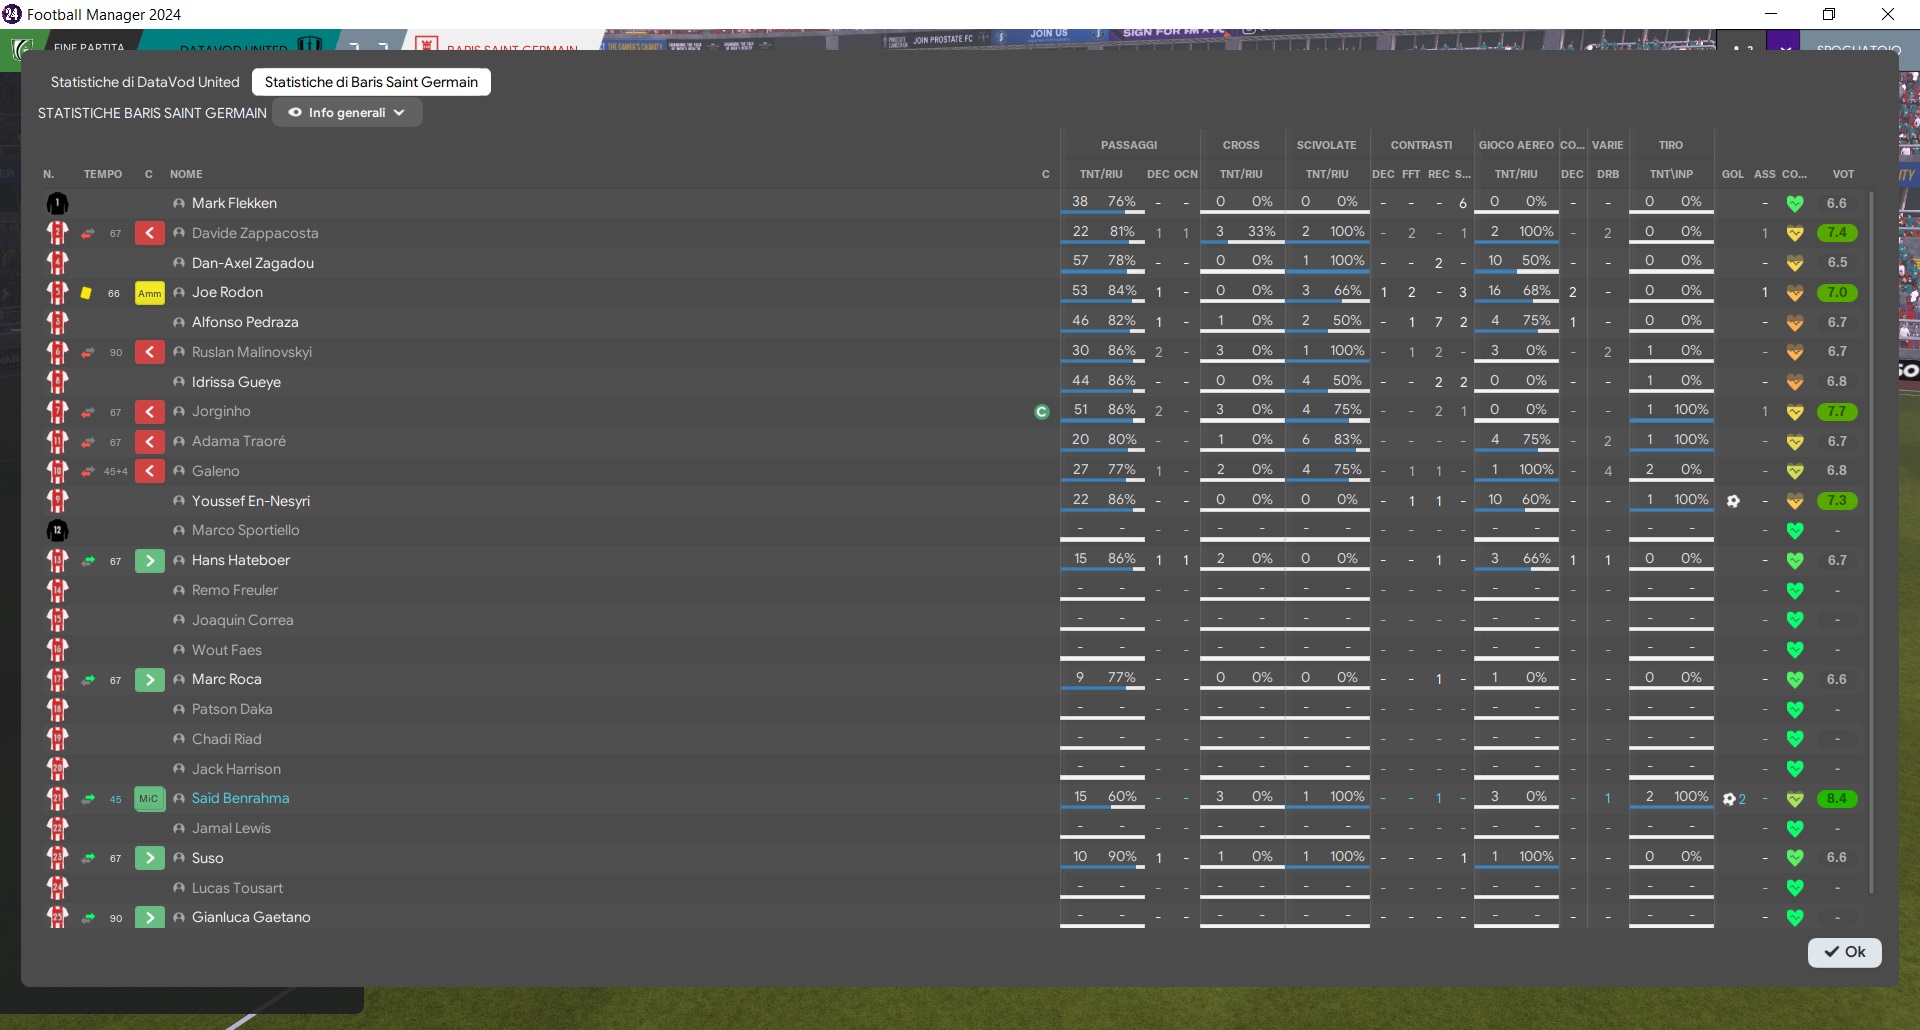Screen dimensions: 1920x1030
Task: Click substituted-on arrow for Marc Roca
Action: pyautogui.click(x=149, y=680)
